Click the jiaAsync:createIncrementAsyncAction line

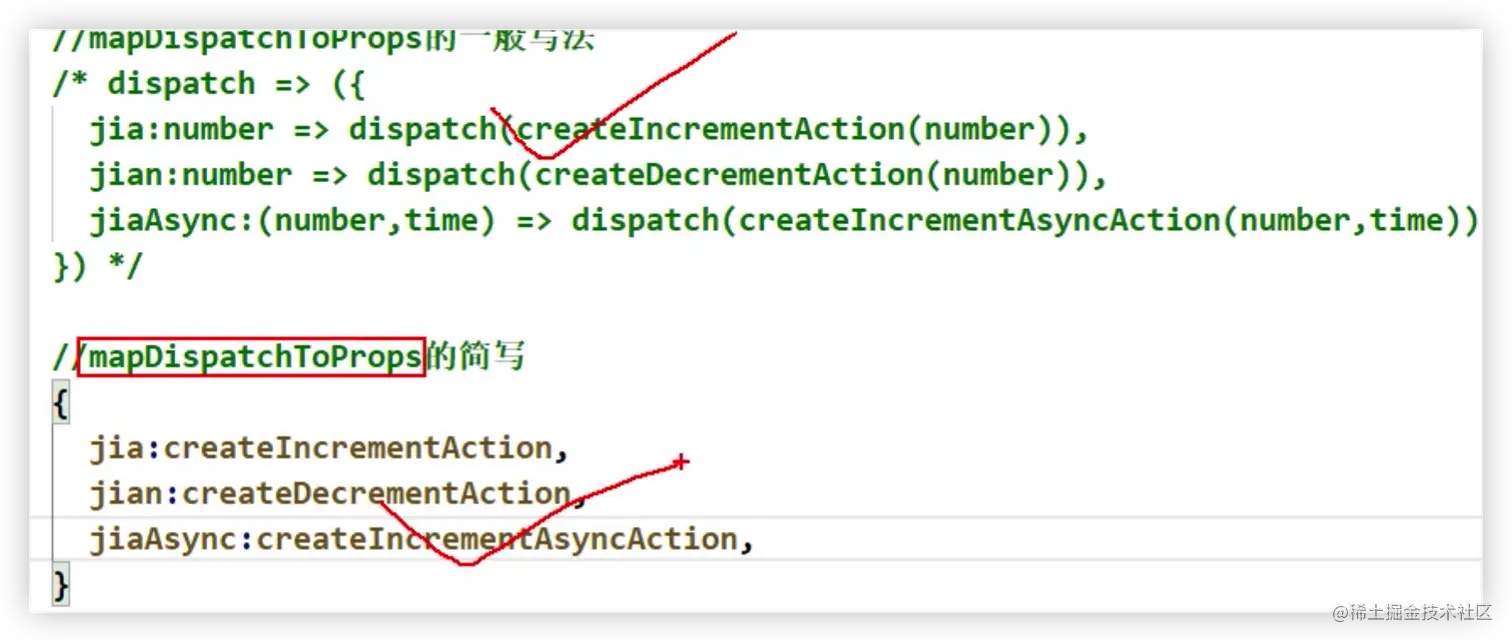pos(421,540)
